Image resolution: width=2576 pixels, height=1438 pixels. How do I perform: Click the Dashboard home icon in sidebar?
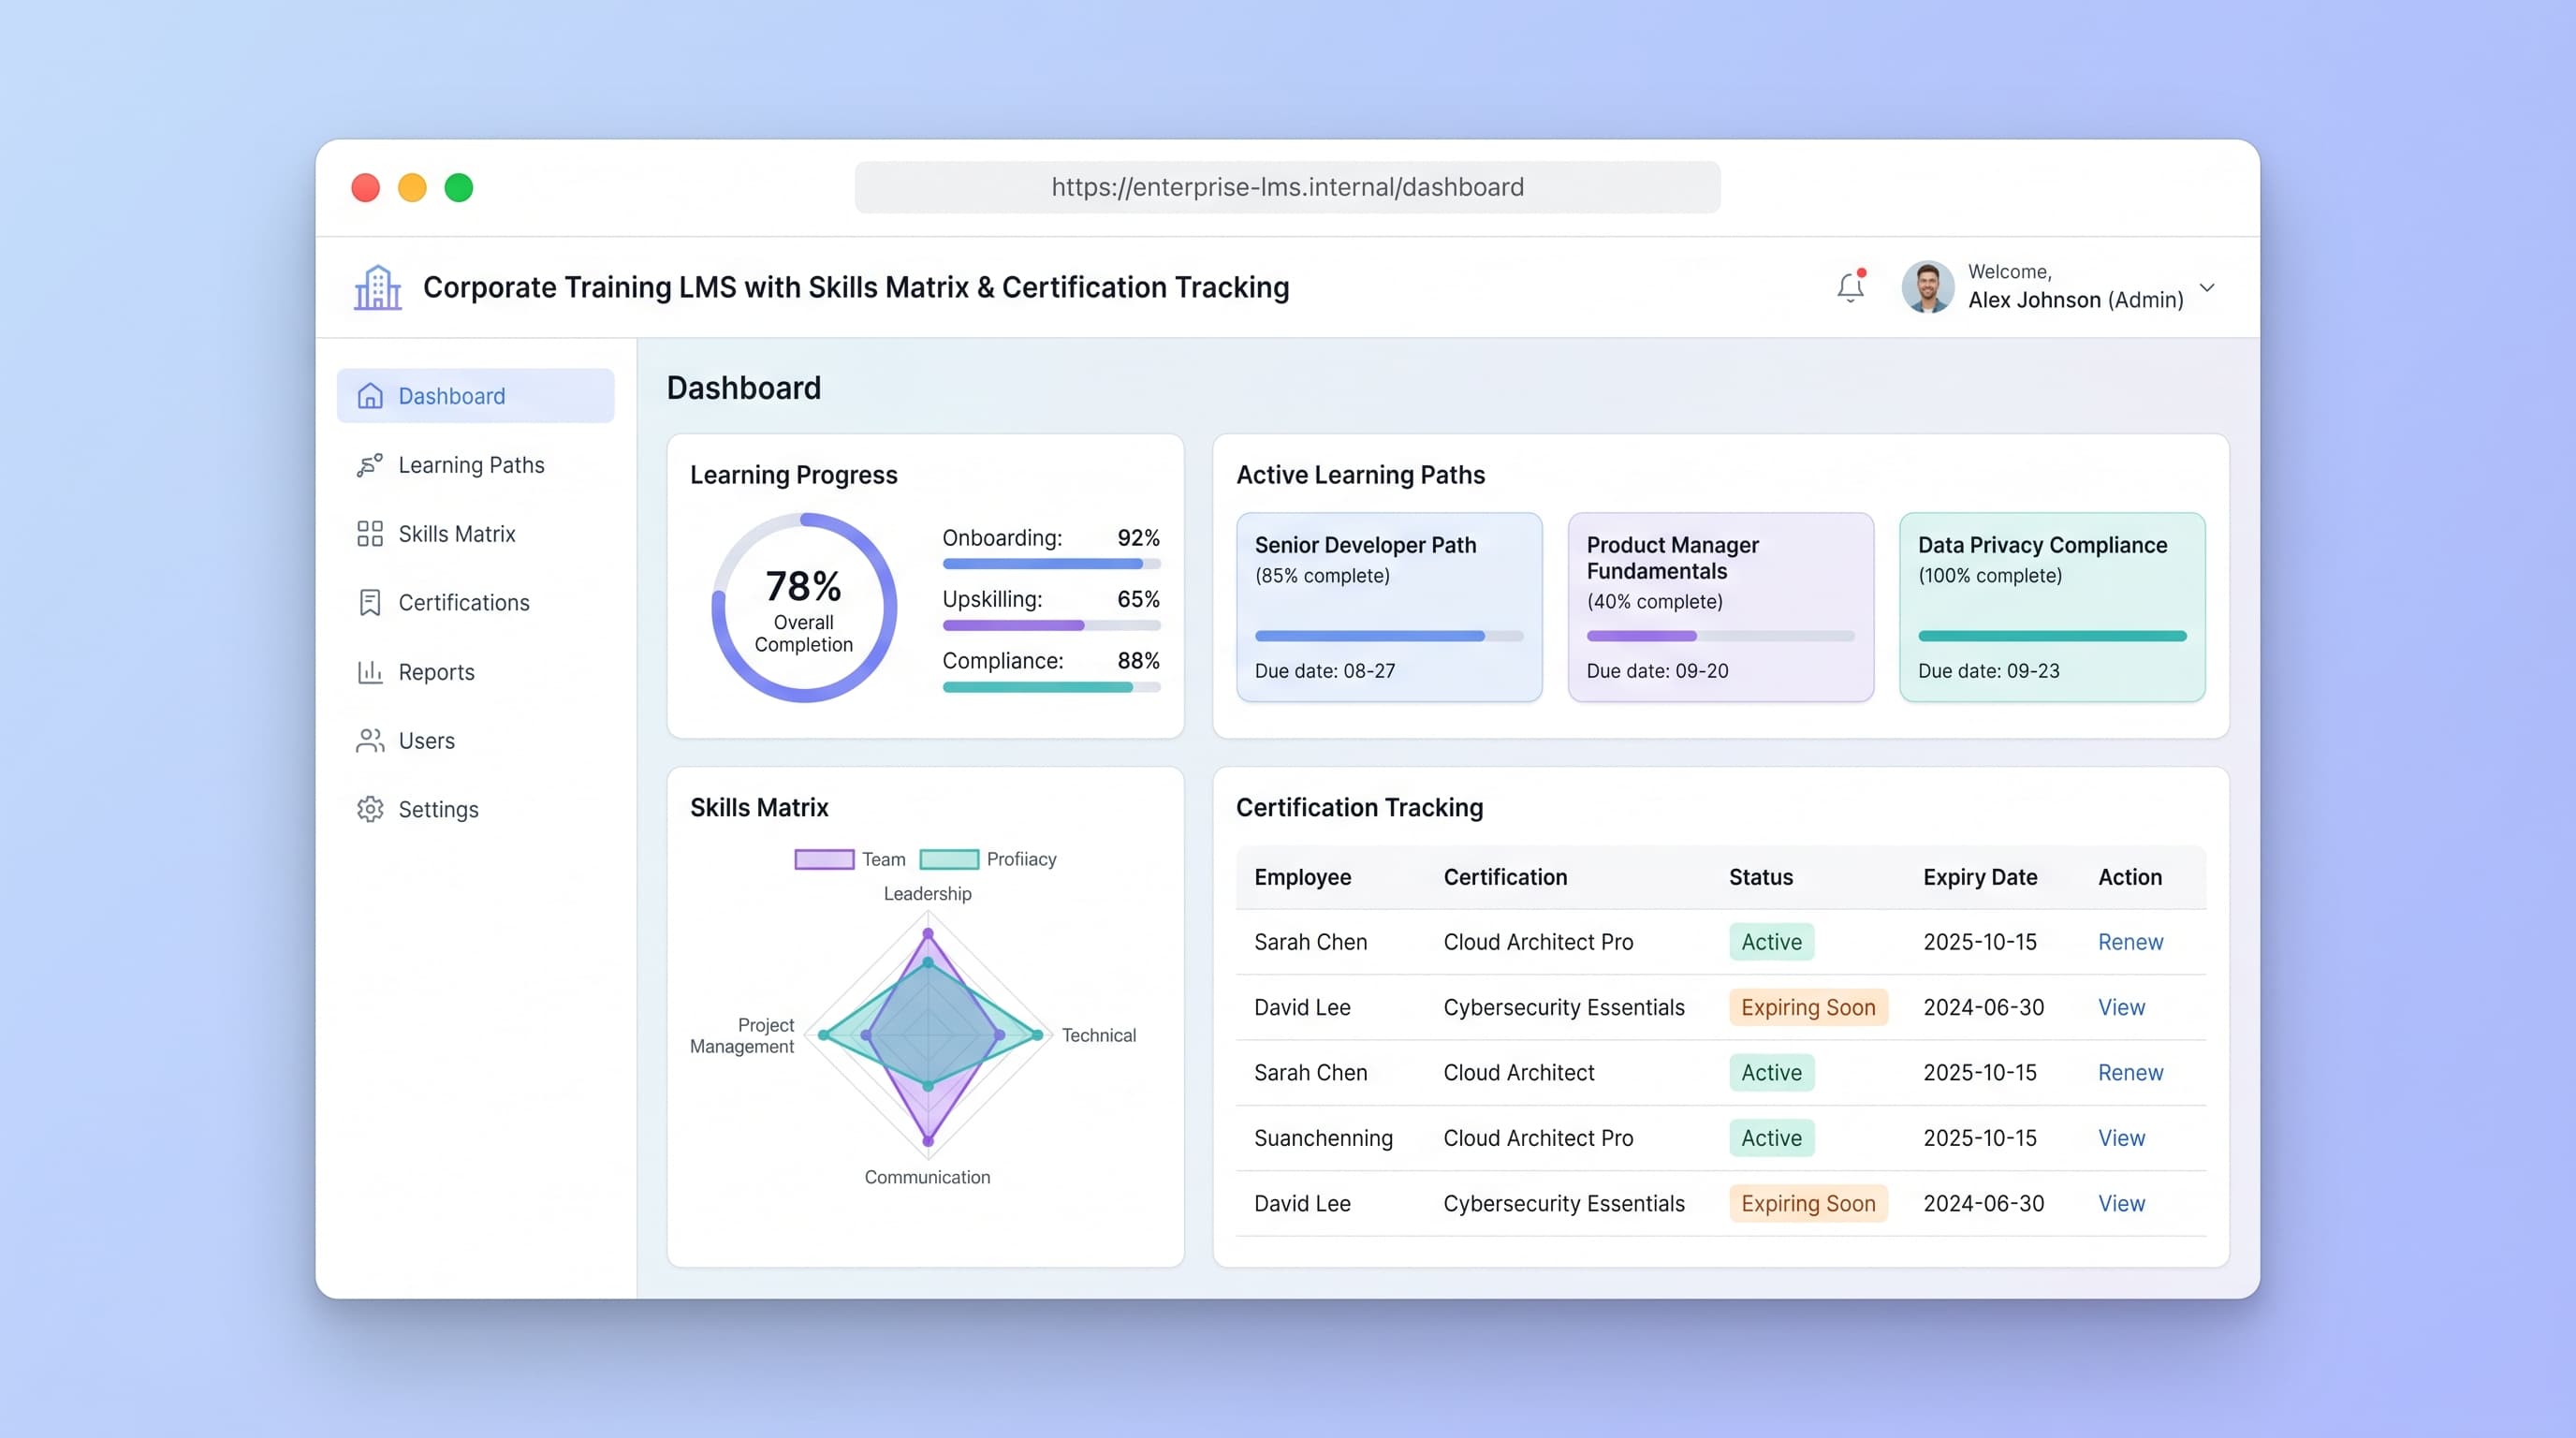tap(370, 396)
